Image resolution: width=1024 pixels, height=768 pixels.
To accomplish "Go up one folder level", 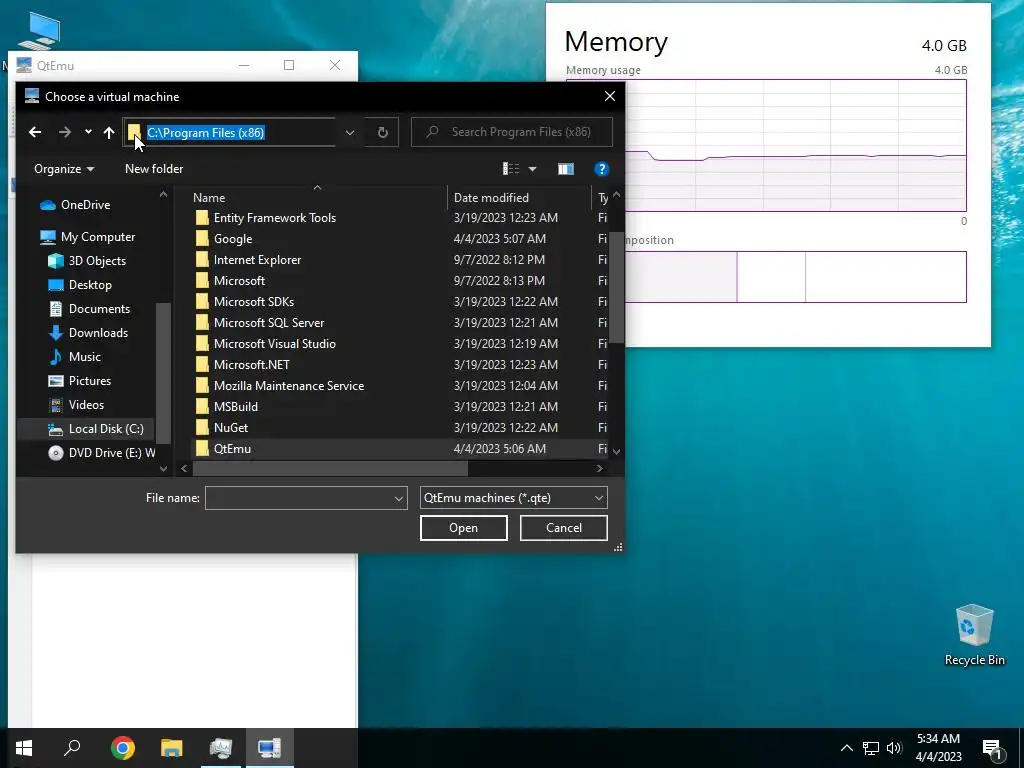I will (109, 133).
